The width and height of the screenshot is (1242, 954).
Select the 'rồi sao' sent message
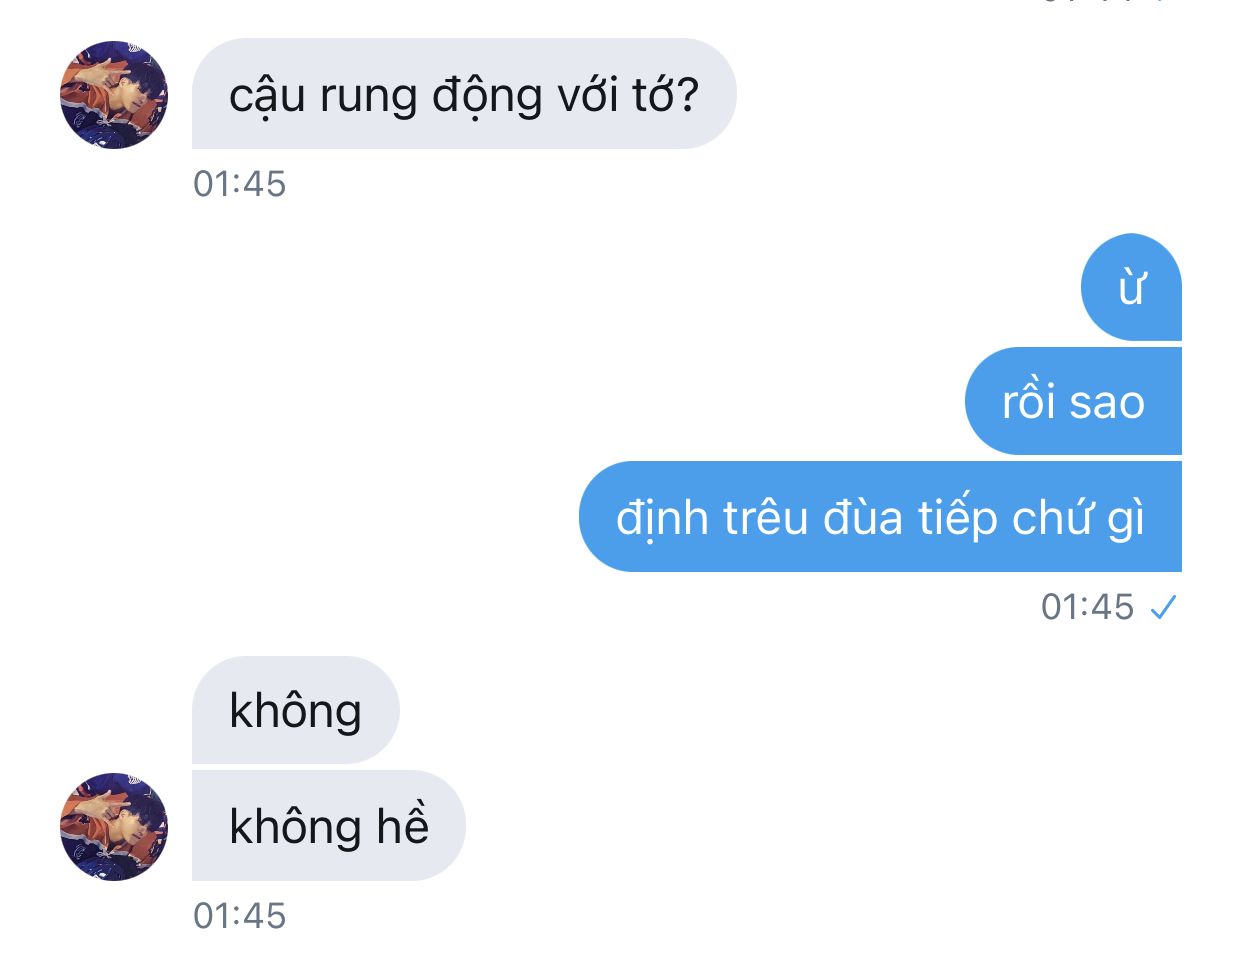[1073, 401]
